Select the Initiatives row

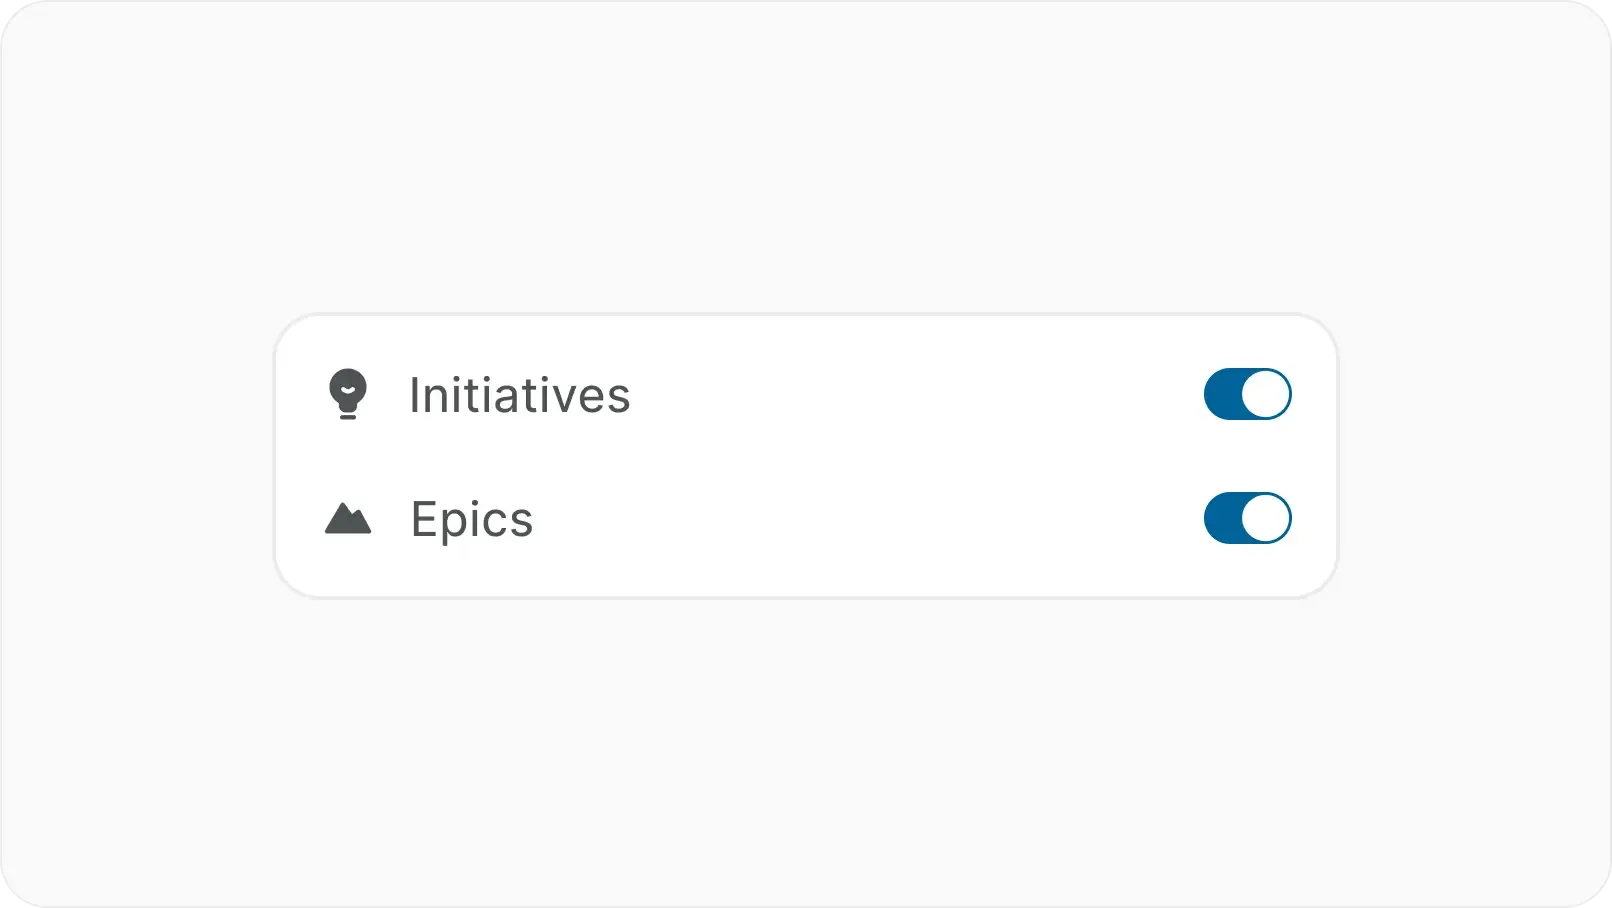coord(800,394)
